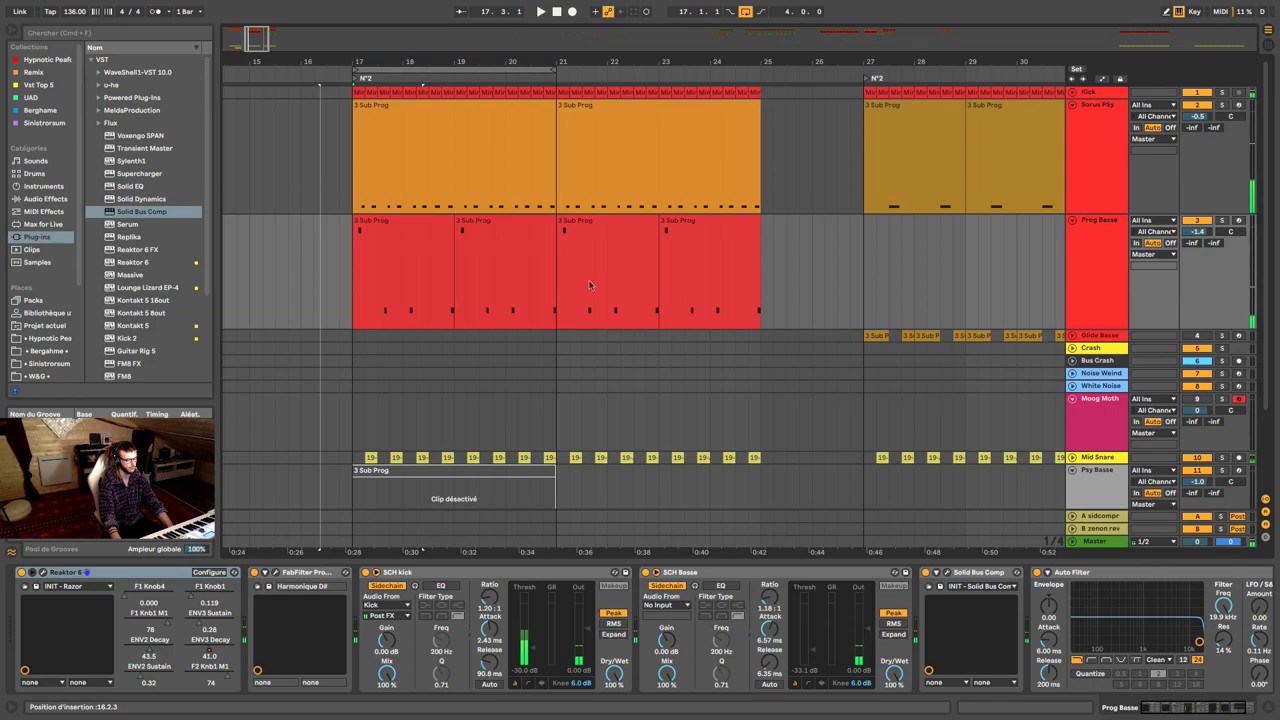
Task: Open Max for Live category
Action: [x=43, y=225]
